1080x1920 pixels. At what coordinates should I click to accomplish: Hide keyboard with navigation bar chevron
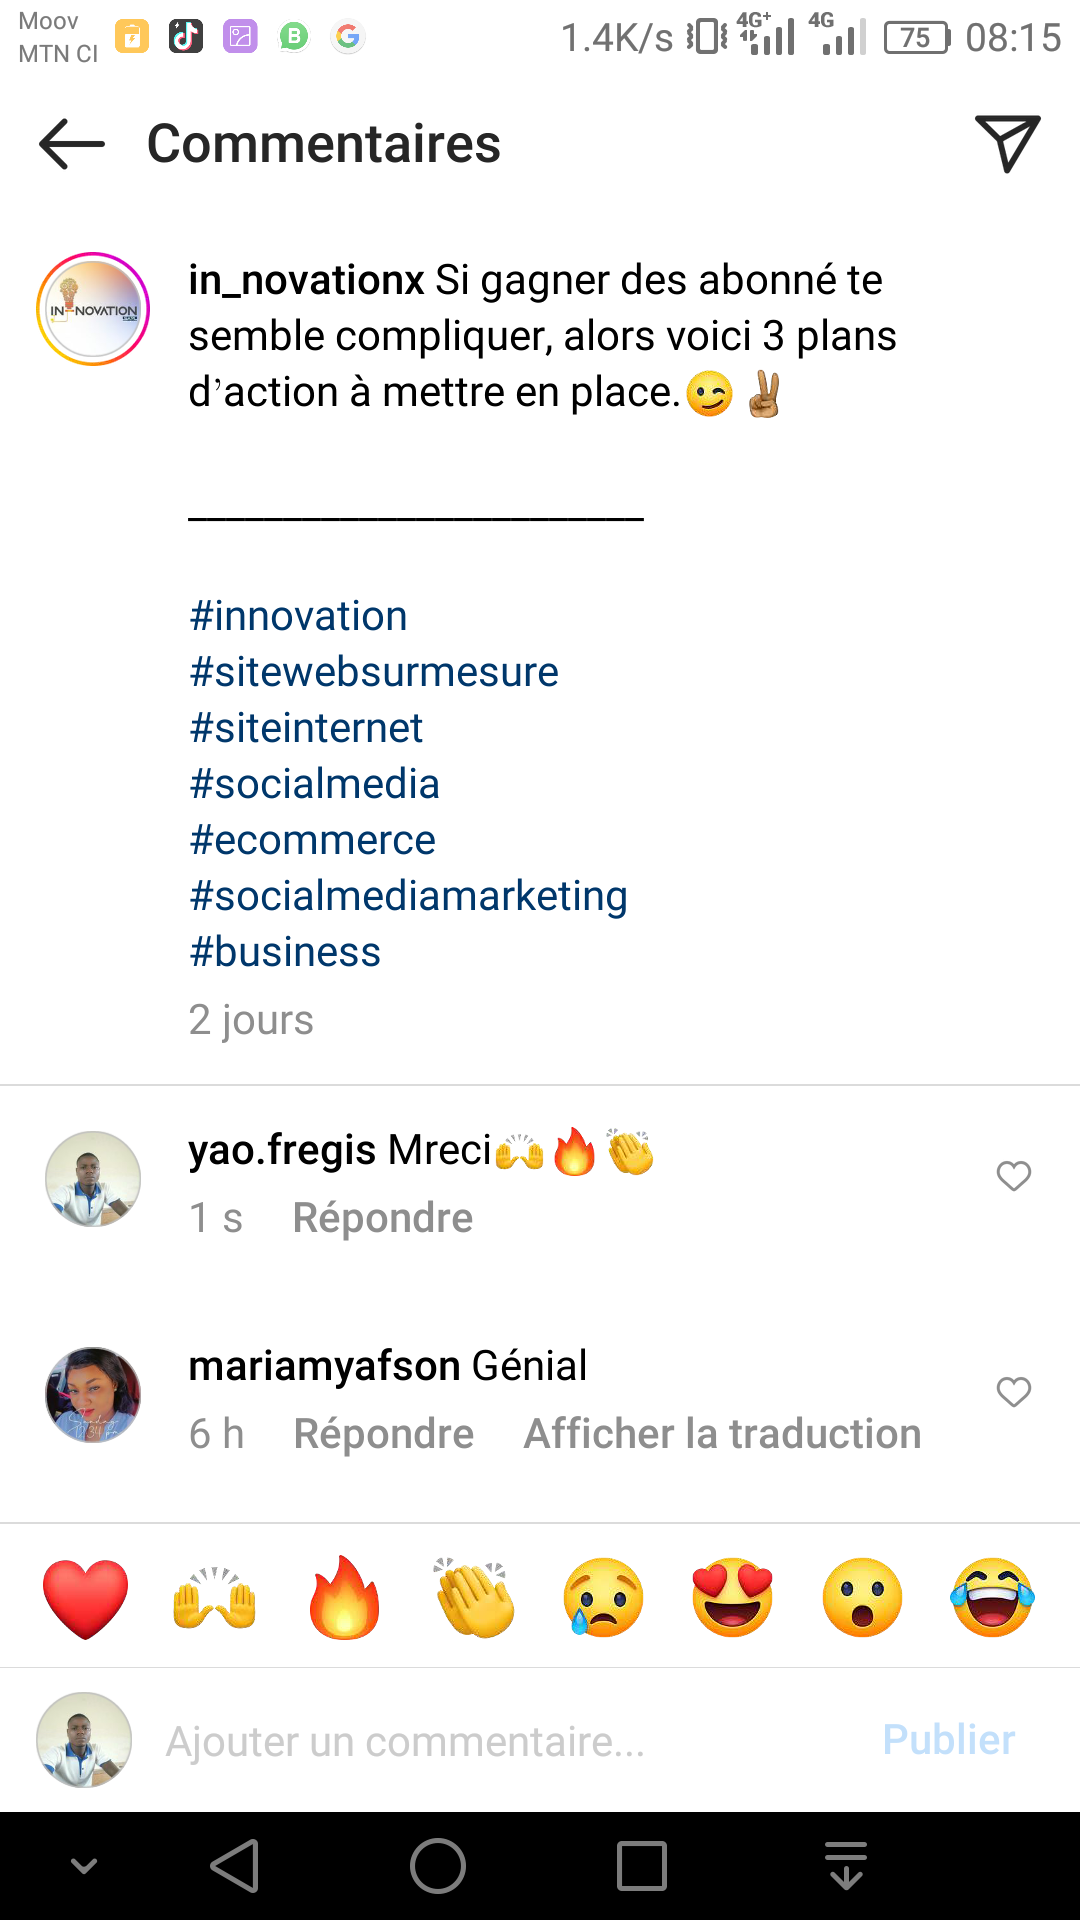pos(84,1866)
